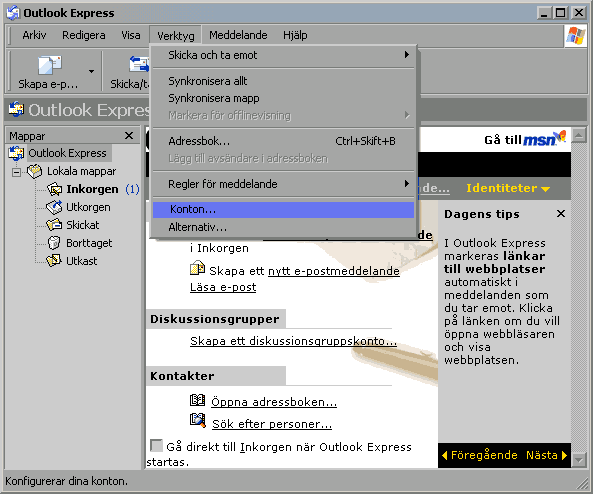Collapse the Lokala mappar tree node
This screenshot has width=593, height=494.
tap(16, 172)
